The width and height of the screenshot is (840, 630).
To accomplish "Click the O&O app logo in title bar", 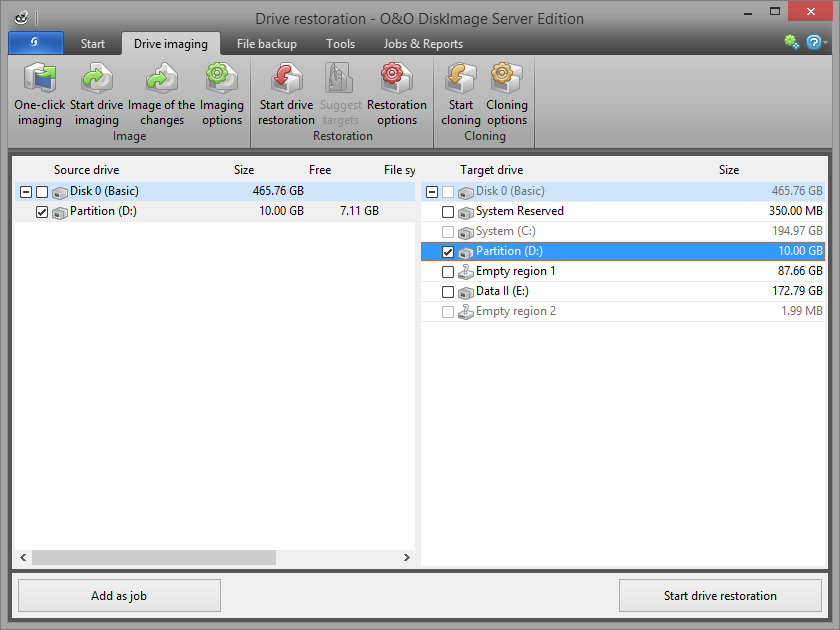I will coord(21,18).
